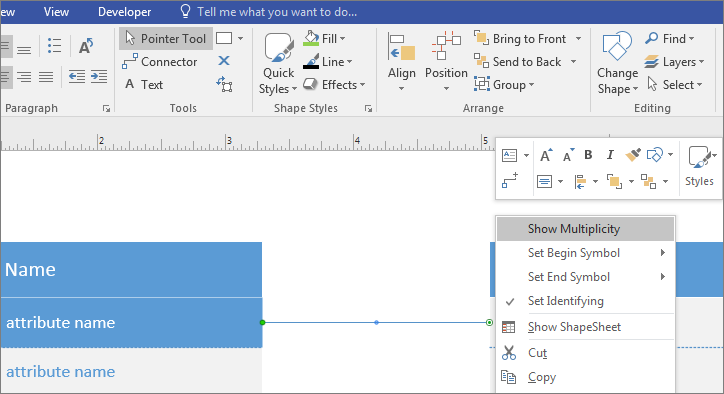Open Quick Styles gallery

pyautogui.click(x=278, y=63)
